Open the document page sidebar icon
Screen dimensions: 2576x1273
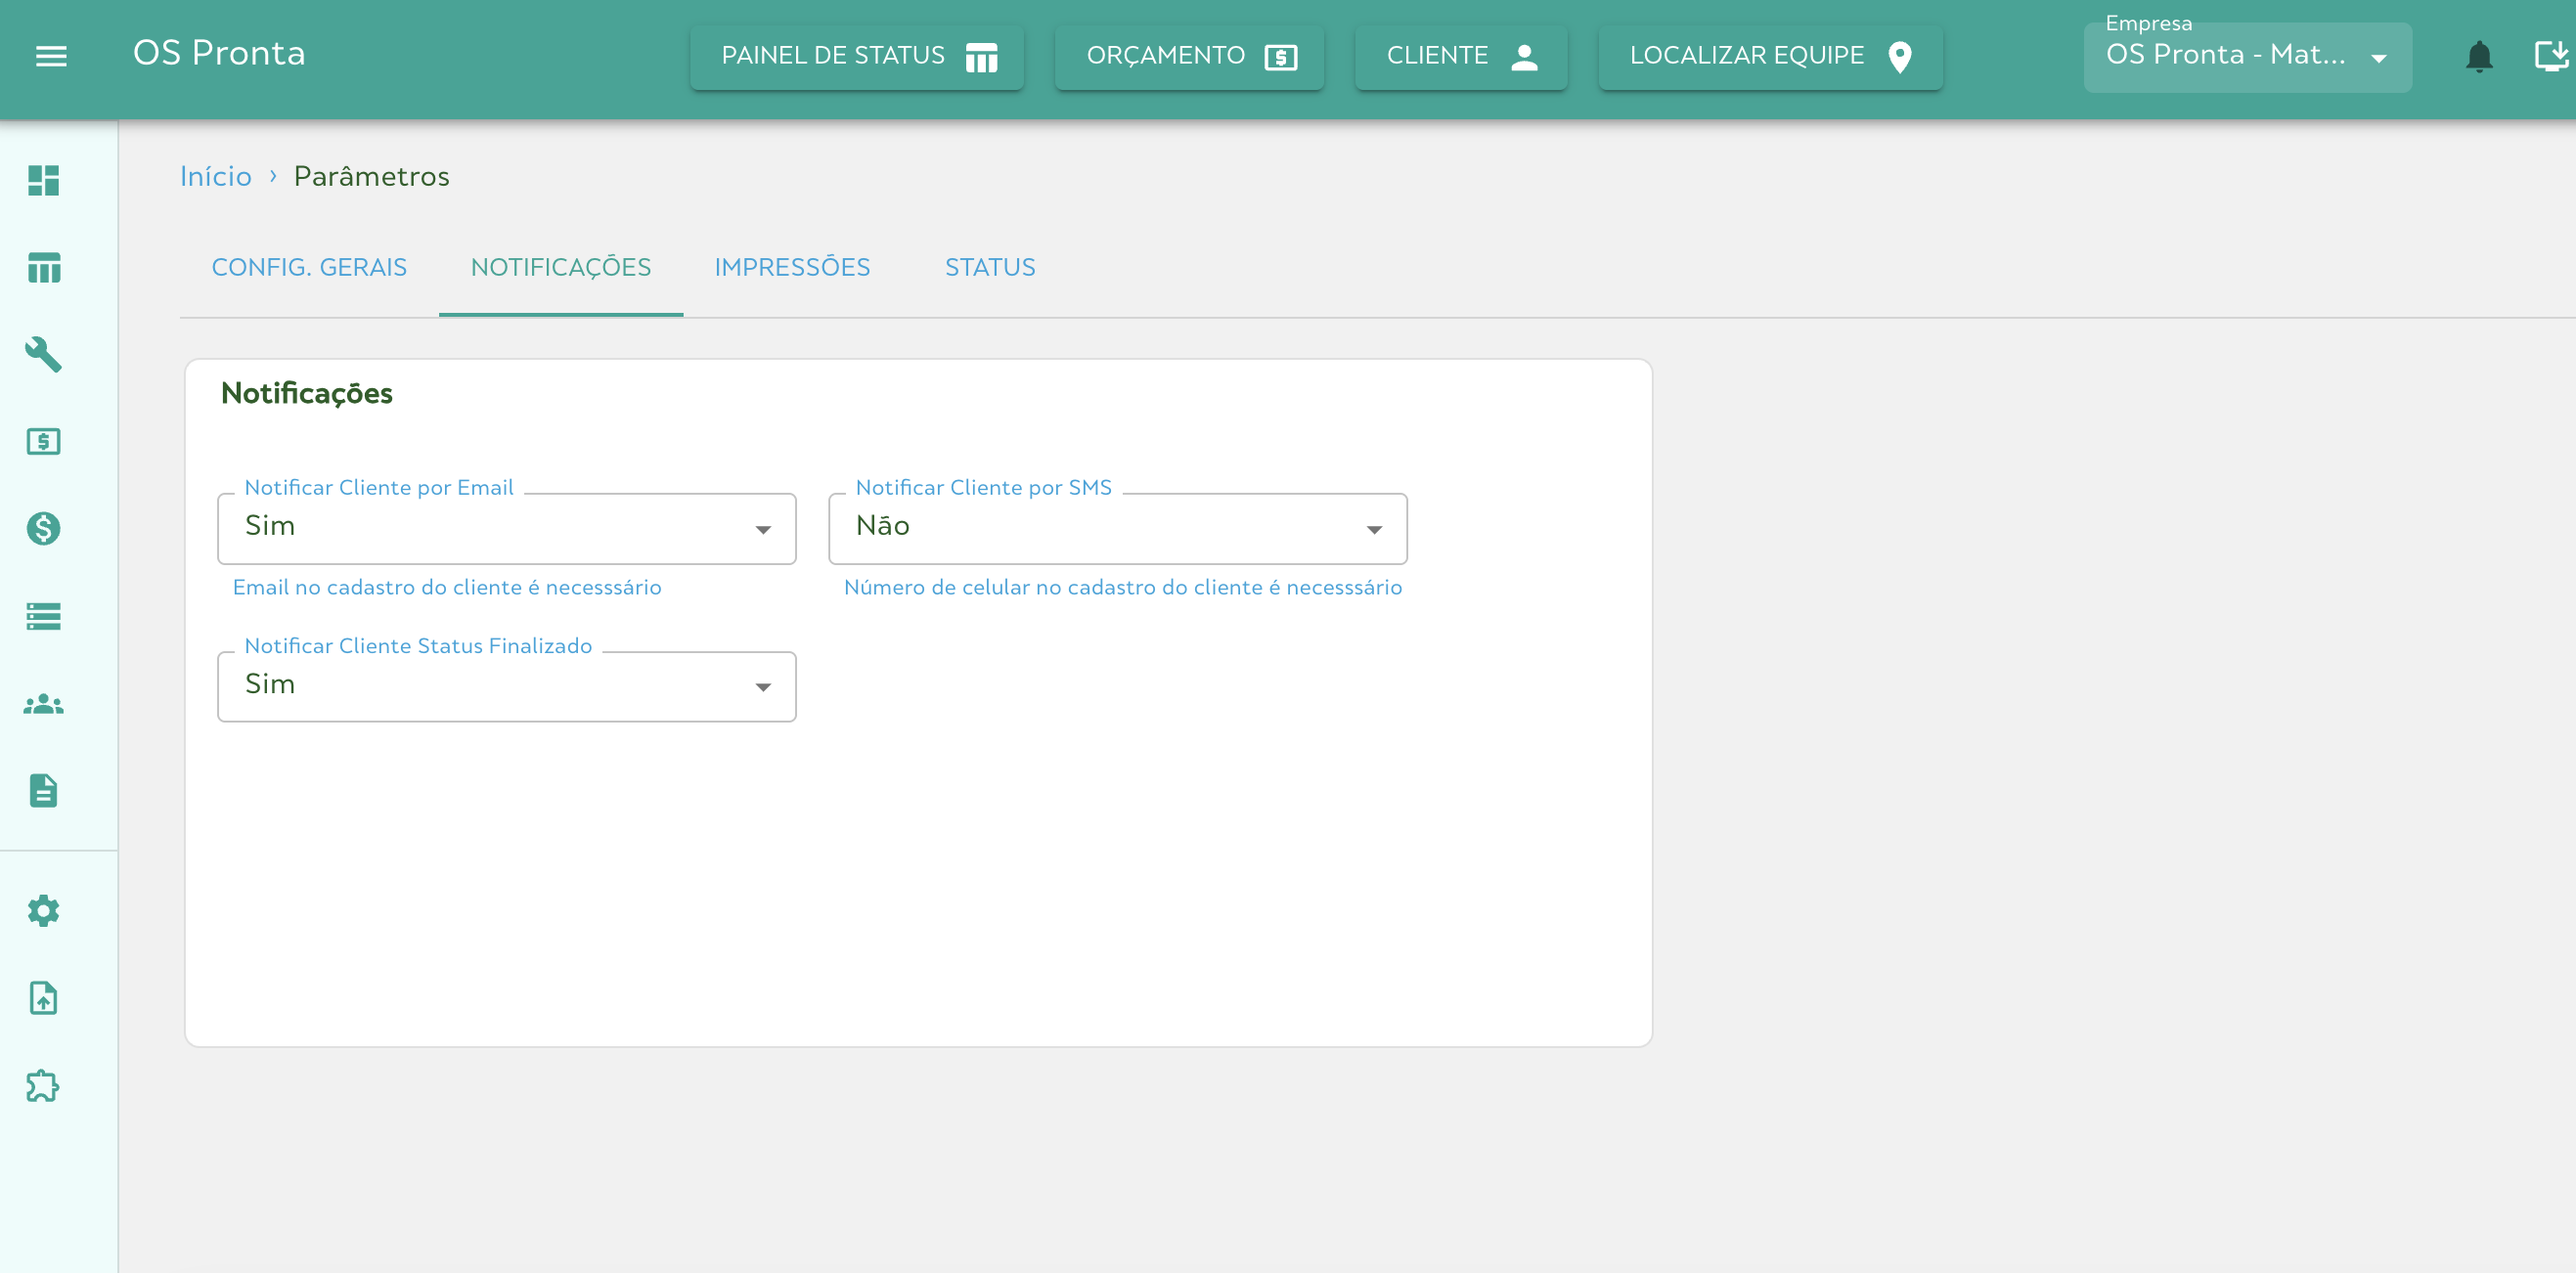click(44, 791)
